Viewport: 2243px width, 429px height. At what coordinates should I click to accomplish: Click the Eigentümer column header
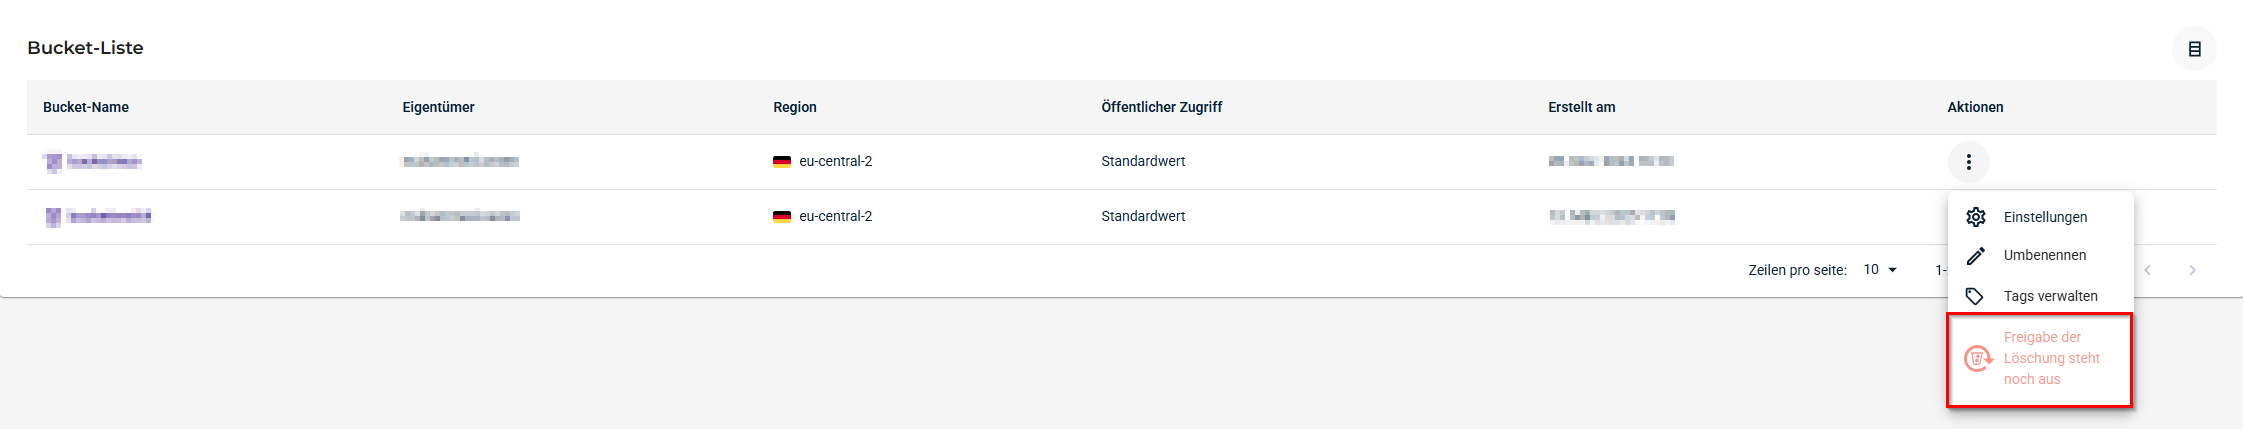coord(438,107)
